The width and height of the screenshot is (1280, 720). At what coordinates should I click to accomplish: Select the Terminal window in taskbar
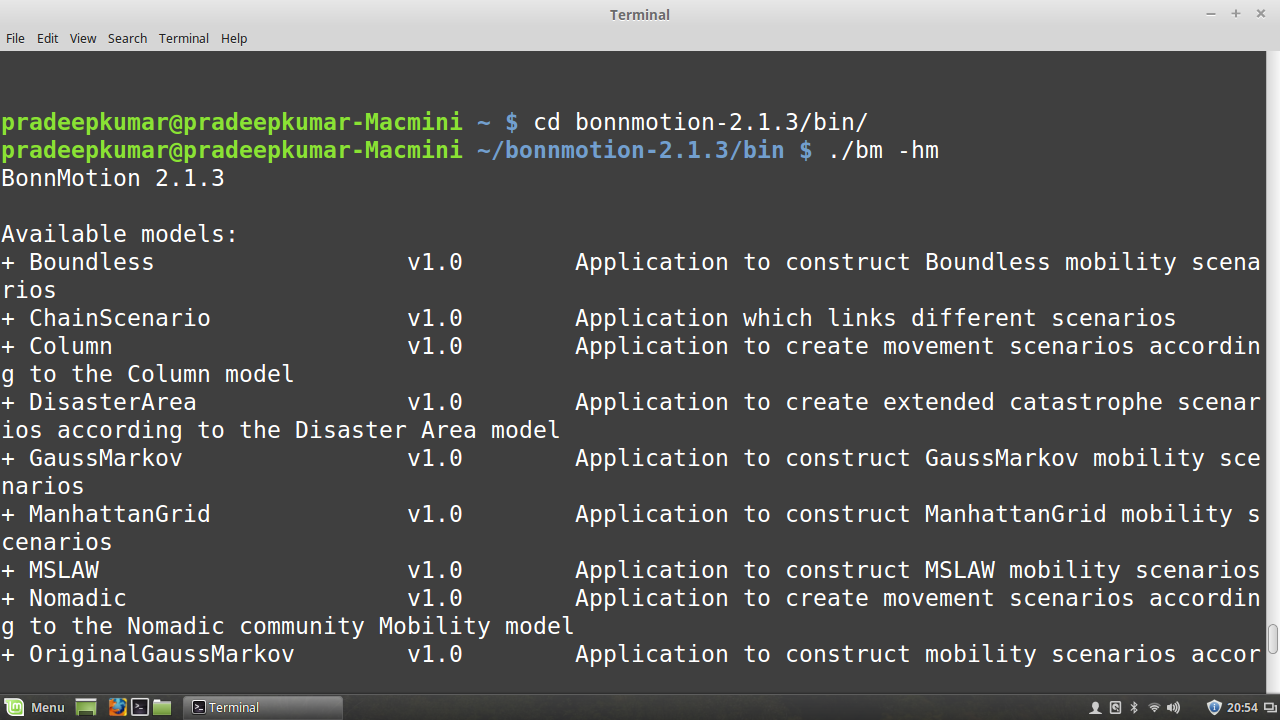[x=265, y=707]
